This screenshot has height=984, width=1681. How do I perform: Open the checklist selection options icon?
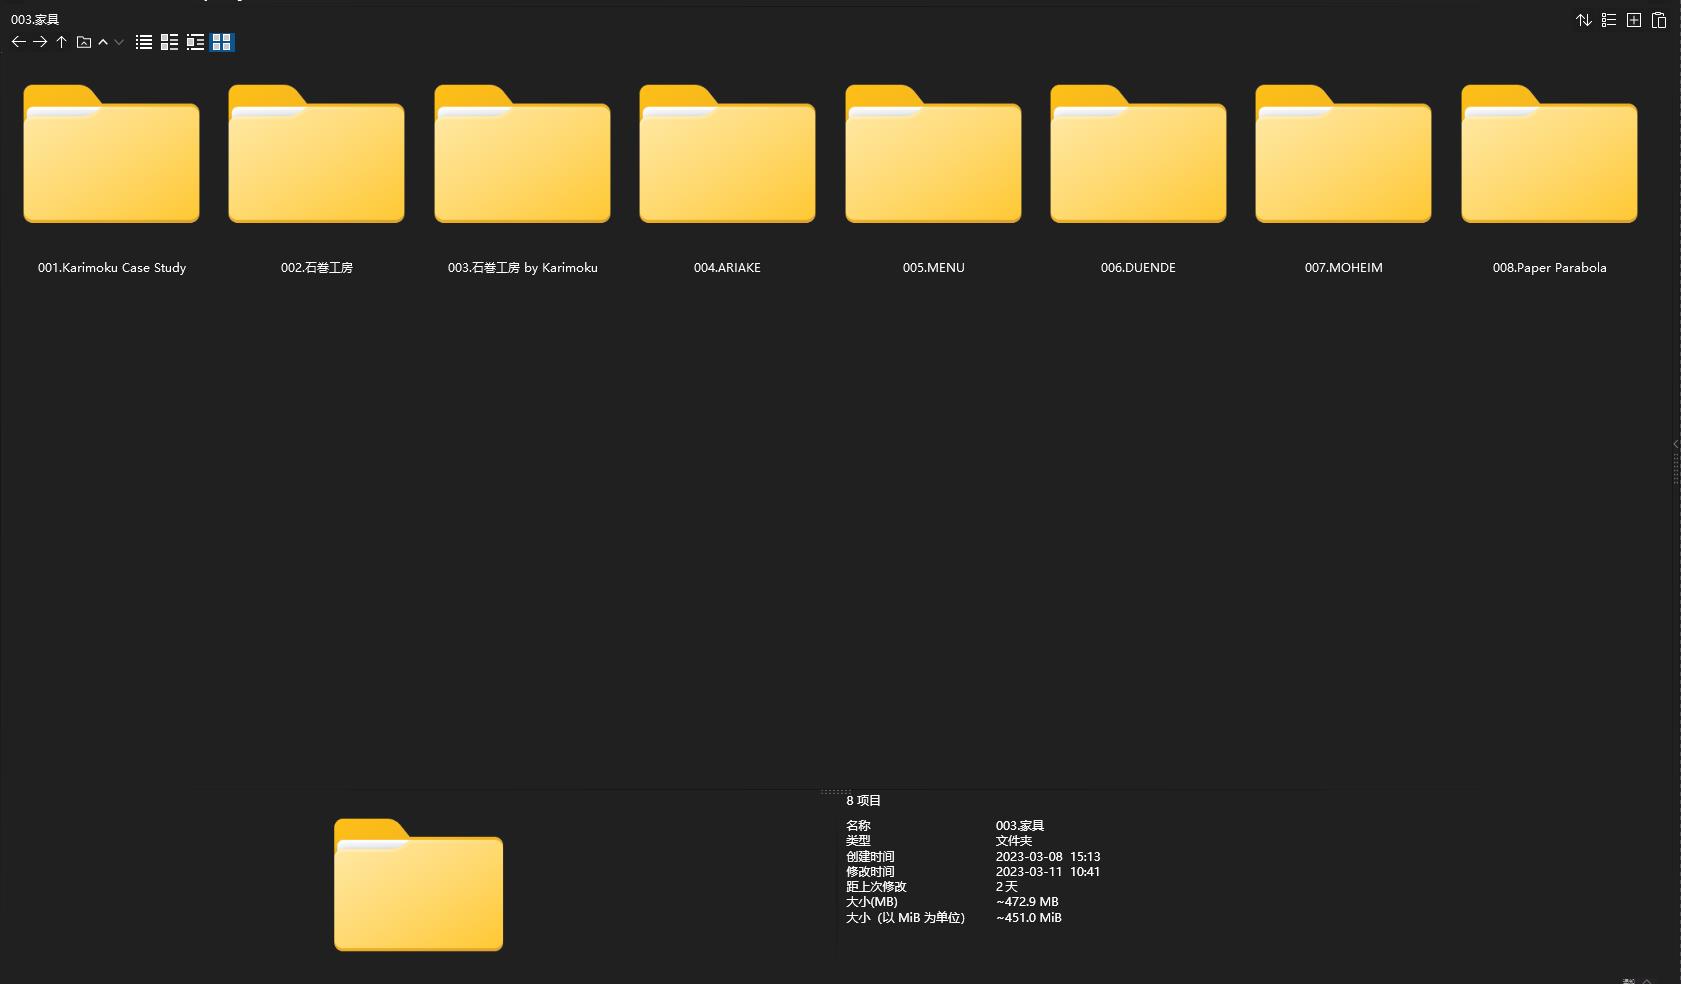point(1609,20)
